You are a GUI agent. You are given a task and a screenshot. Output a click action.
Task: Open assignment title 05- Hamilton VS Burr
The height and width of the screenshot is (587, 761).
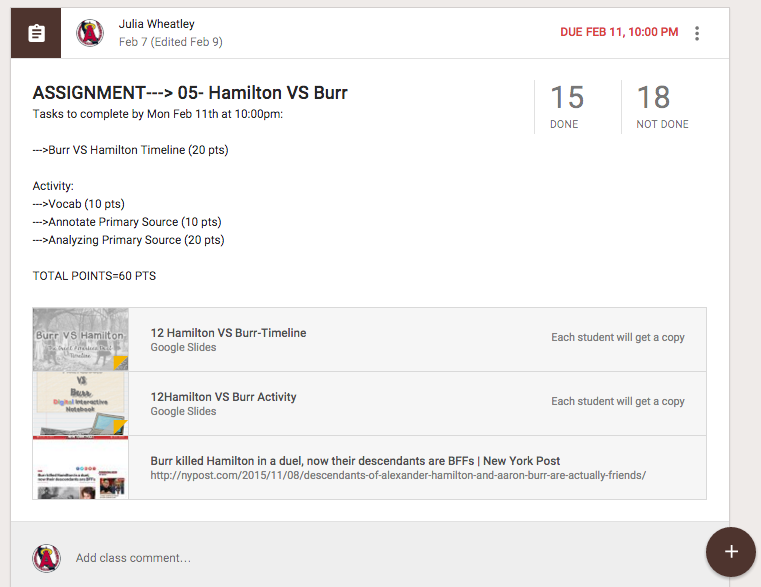point(190,92)
